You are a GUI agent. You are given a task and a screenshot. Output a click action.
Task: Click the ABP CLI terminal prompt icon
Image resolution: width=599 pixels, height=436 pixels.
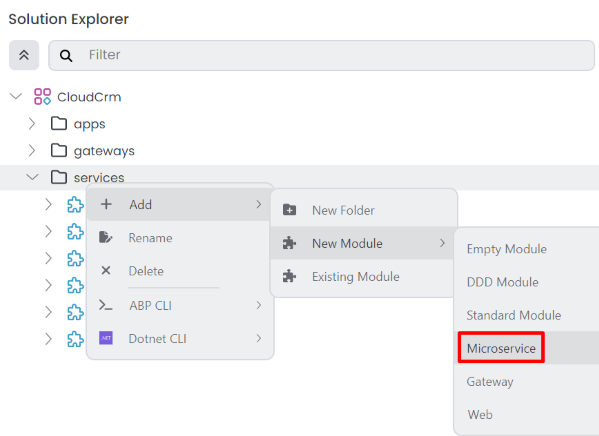pos(105,305)
